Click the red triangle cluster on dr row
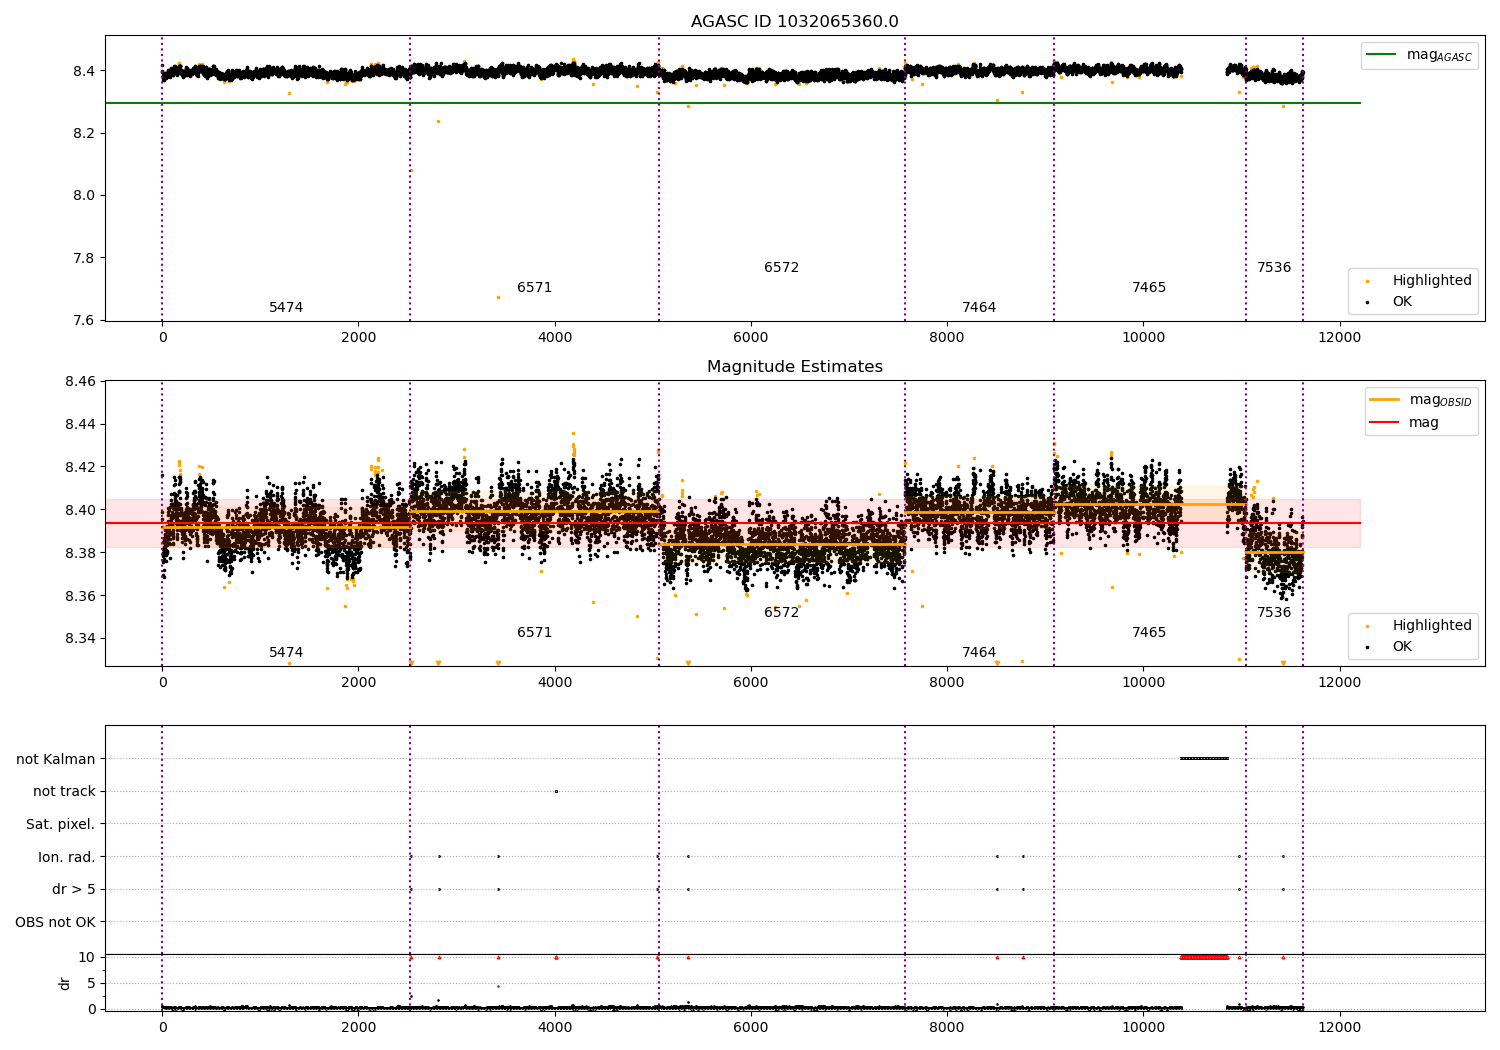 1204,957
